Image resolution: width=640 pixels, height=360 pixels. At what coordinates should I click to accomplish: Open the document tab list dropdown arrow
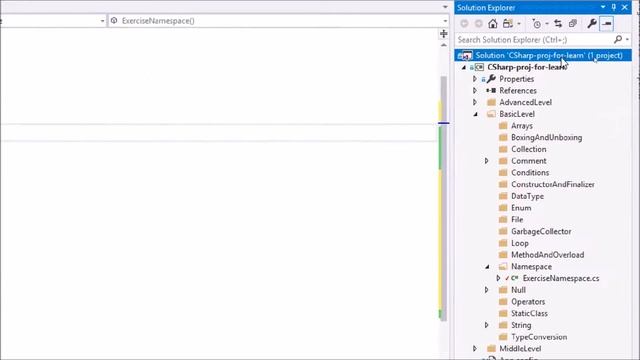click(445, 7)
